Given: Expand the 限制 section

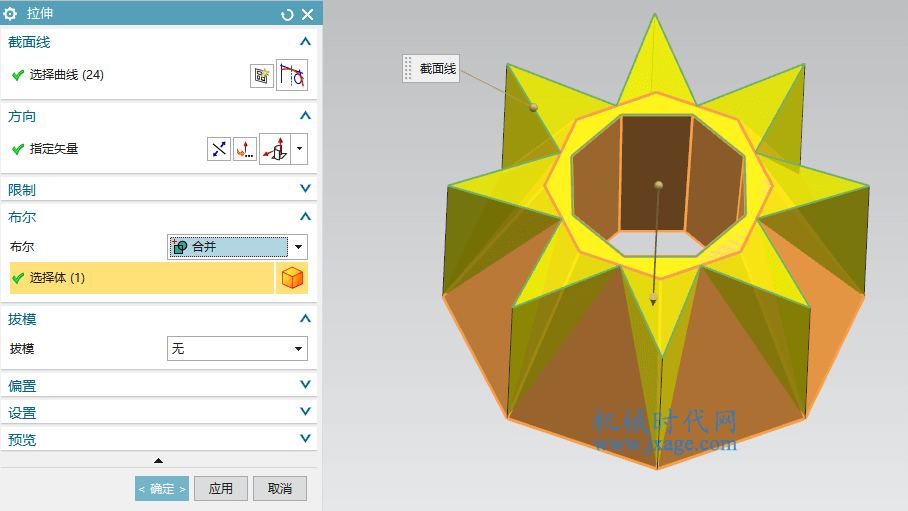Looking at the screenshot, I should 305,189.
